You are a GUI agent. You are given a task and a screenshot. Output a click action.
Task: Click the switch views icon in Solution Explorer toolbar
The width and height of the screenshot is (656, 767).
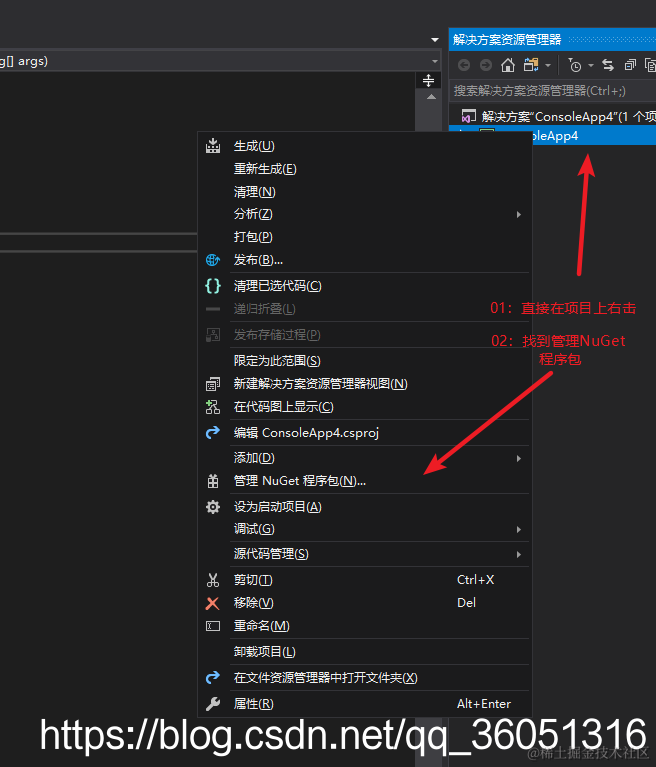[x=531, y=65]
